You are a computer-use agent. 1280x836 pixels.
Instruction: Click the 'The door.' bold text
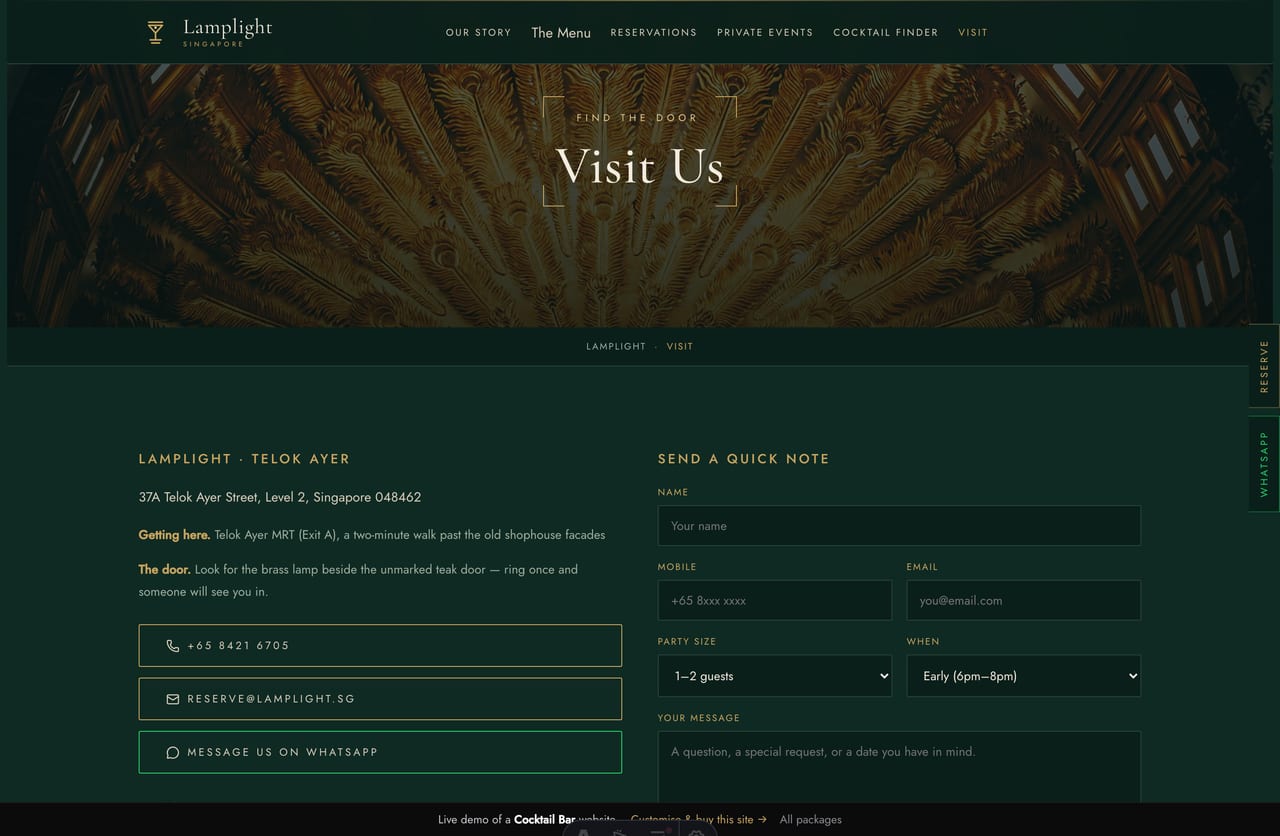[164, 569]
